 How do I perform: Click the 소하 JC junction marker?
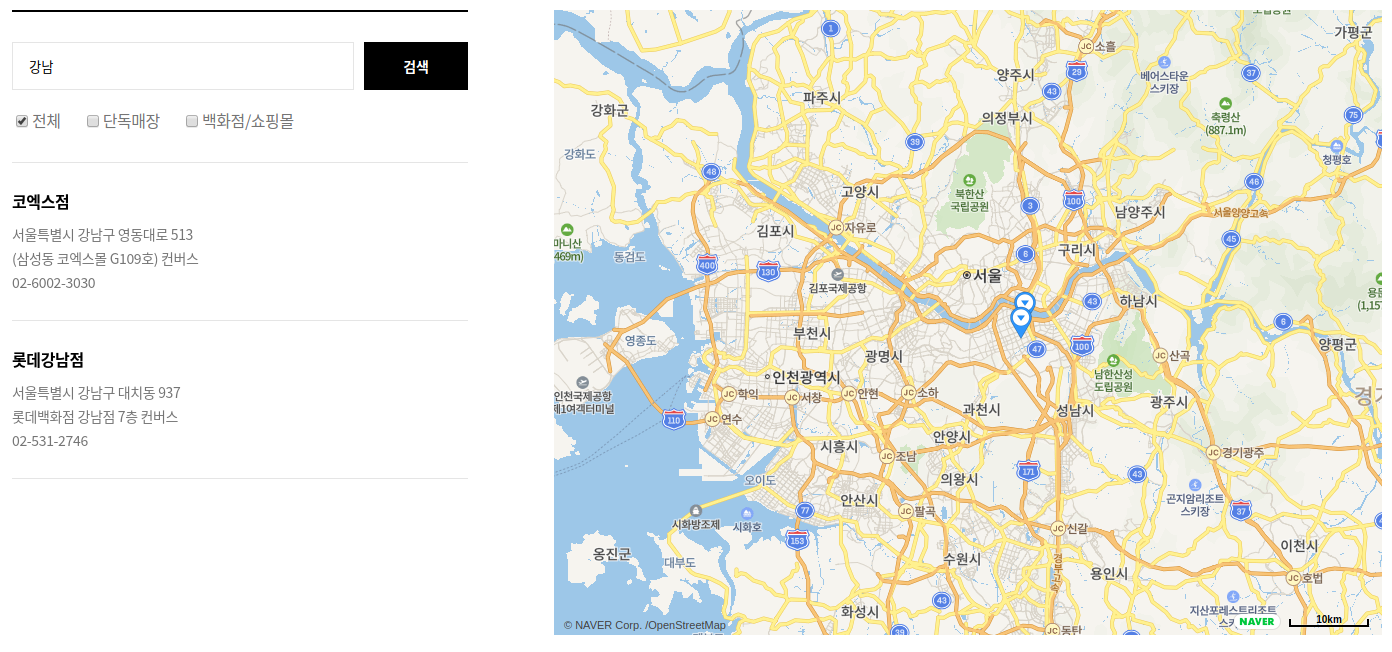pos(908,392)
